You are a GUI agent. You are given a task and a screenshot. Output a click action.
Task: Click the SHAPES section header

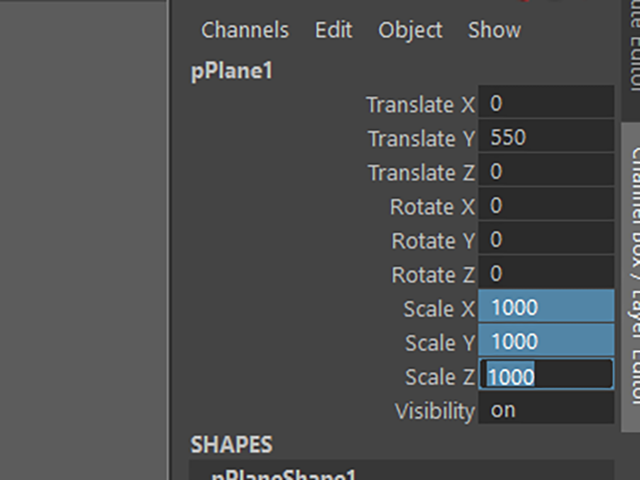click(x=231, y=444)
